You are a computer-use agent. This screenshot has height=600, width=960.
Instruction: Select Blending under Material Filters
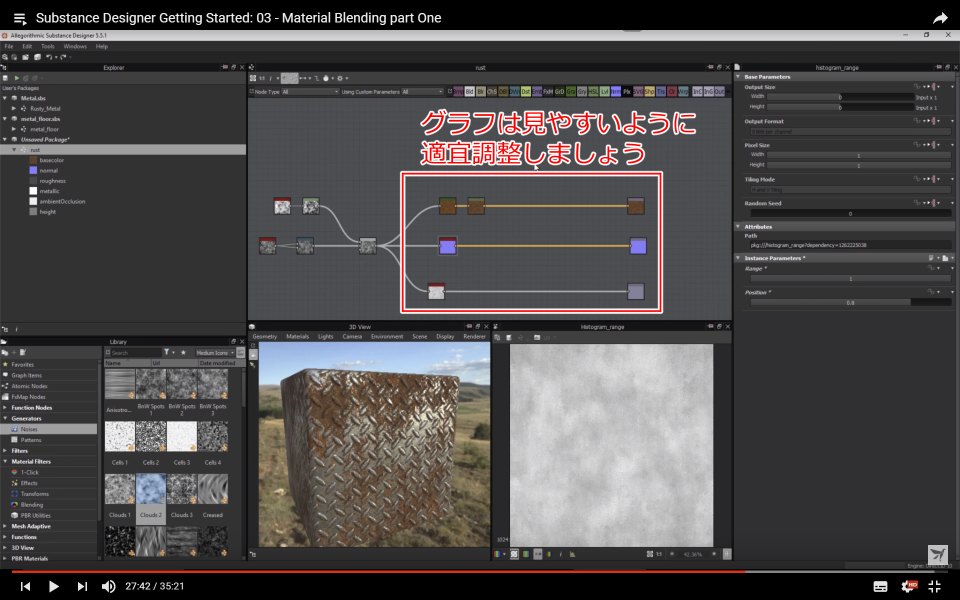(x=31, y=505)
